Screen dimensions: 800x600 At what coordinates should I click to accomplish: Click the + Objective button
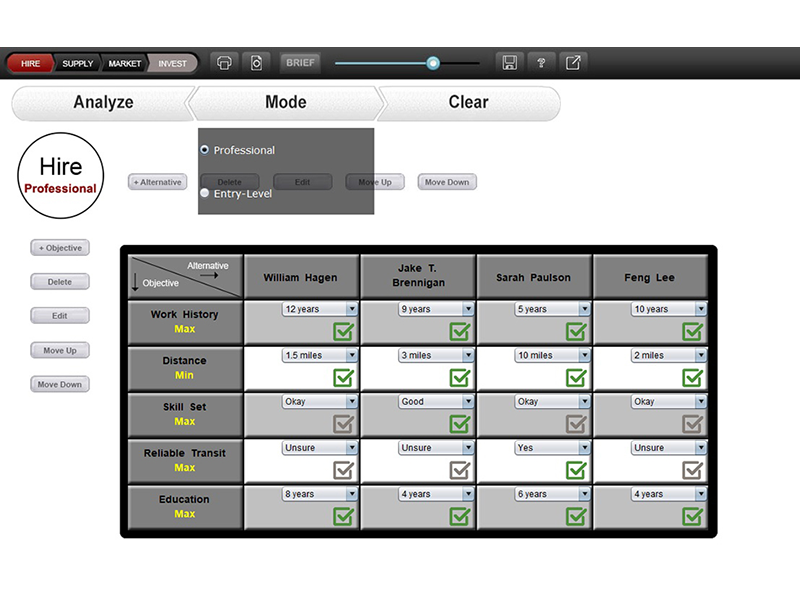click(x=60, y=248)
